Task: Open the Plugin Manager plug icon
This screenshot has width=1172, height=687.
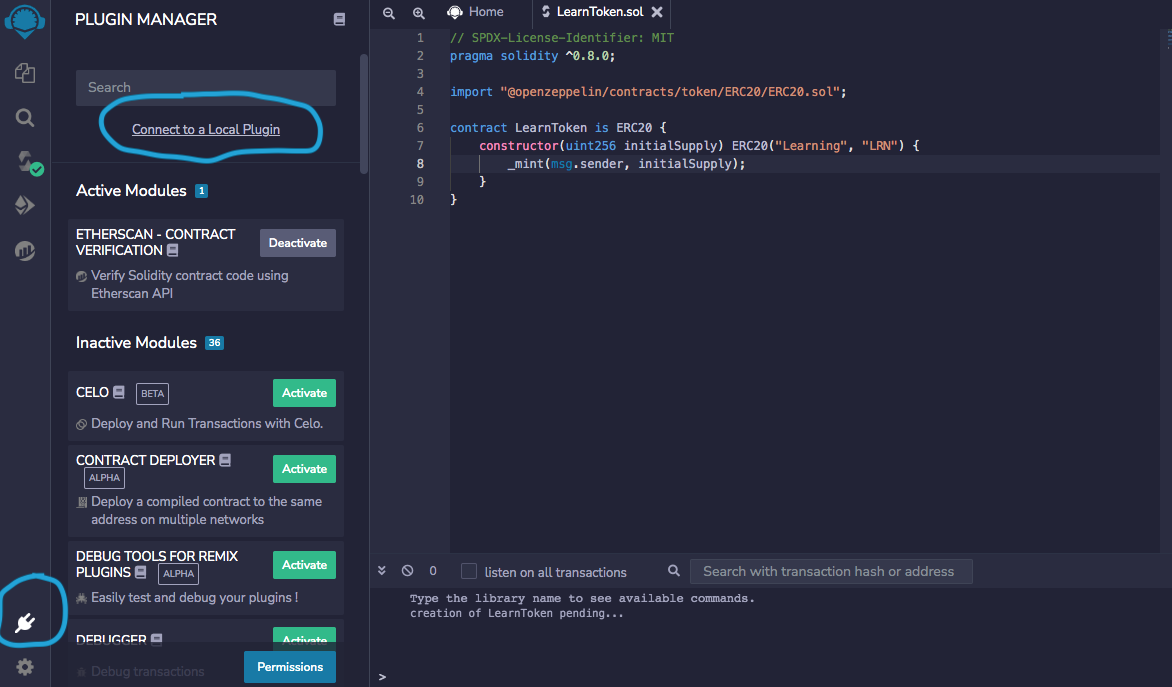Action: click(25, 622)
